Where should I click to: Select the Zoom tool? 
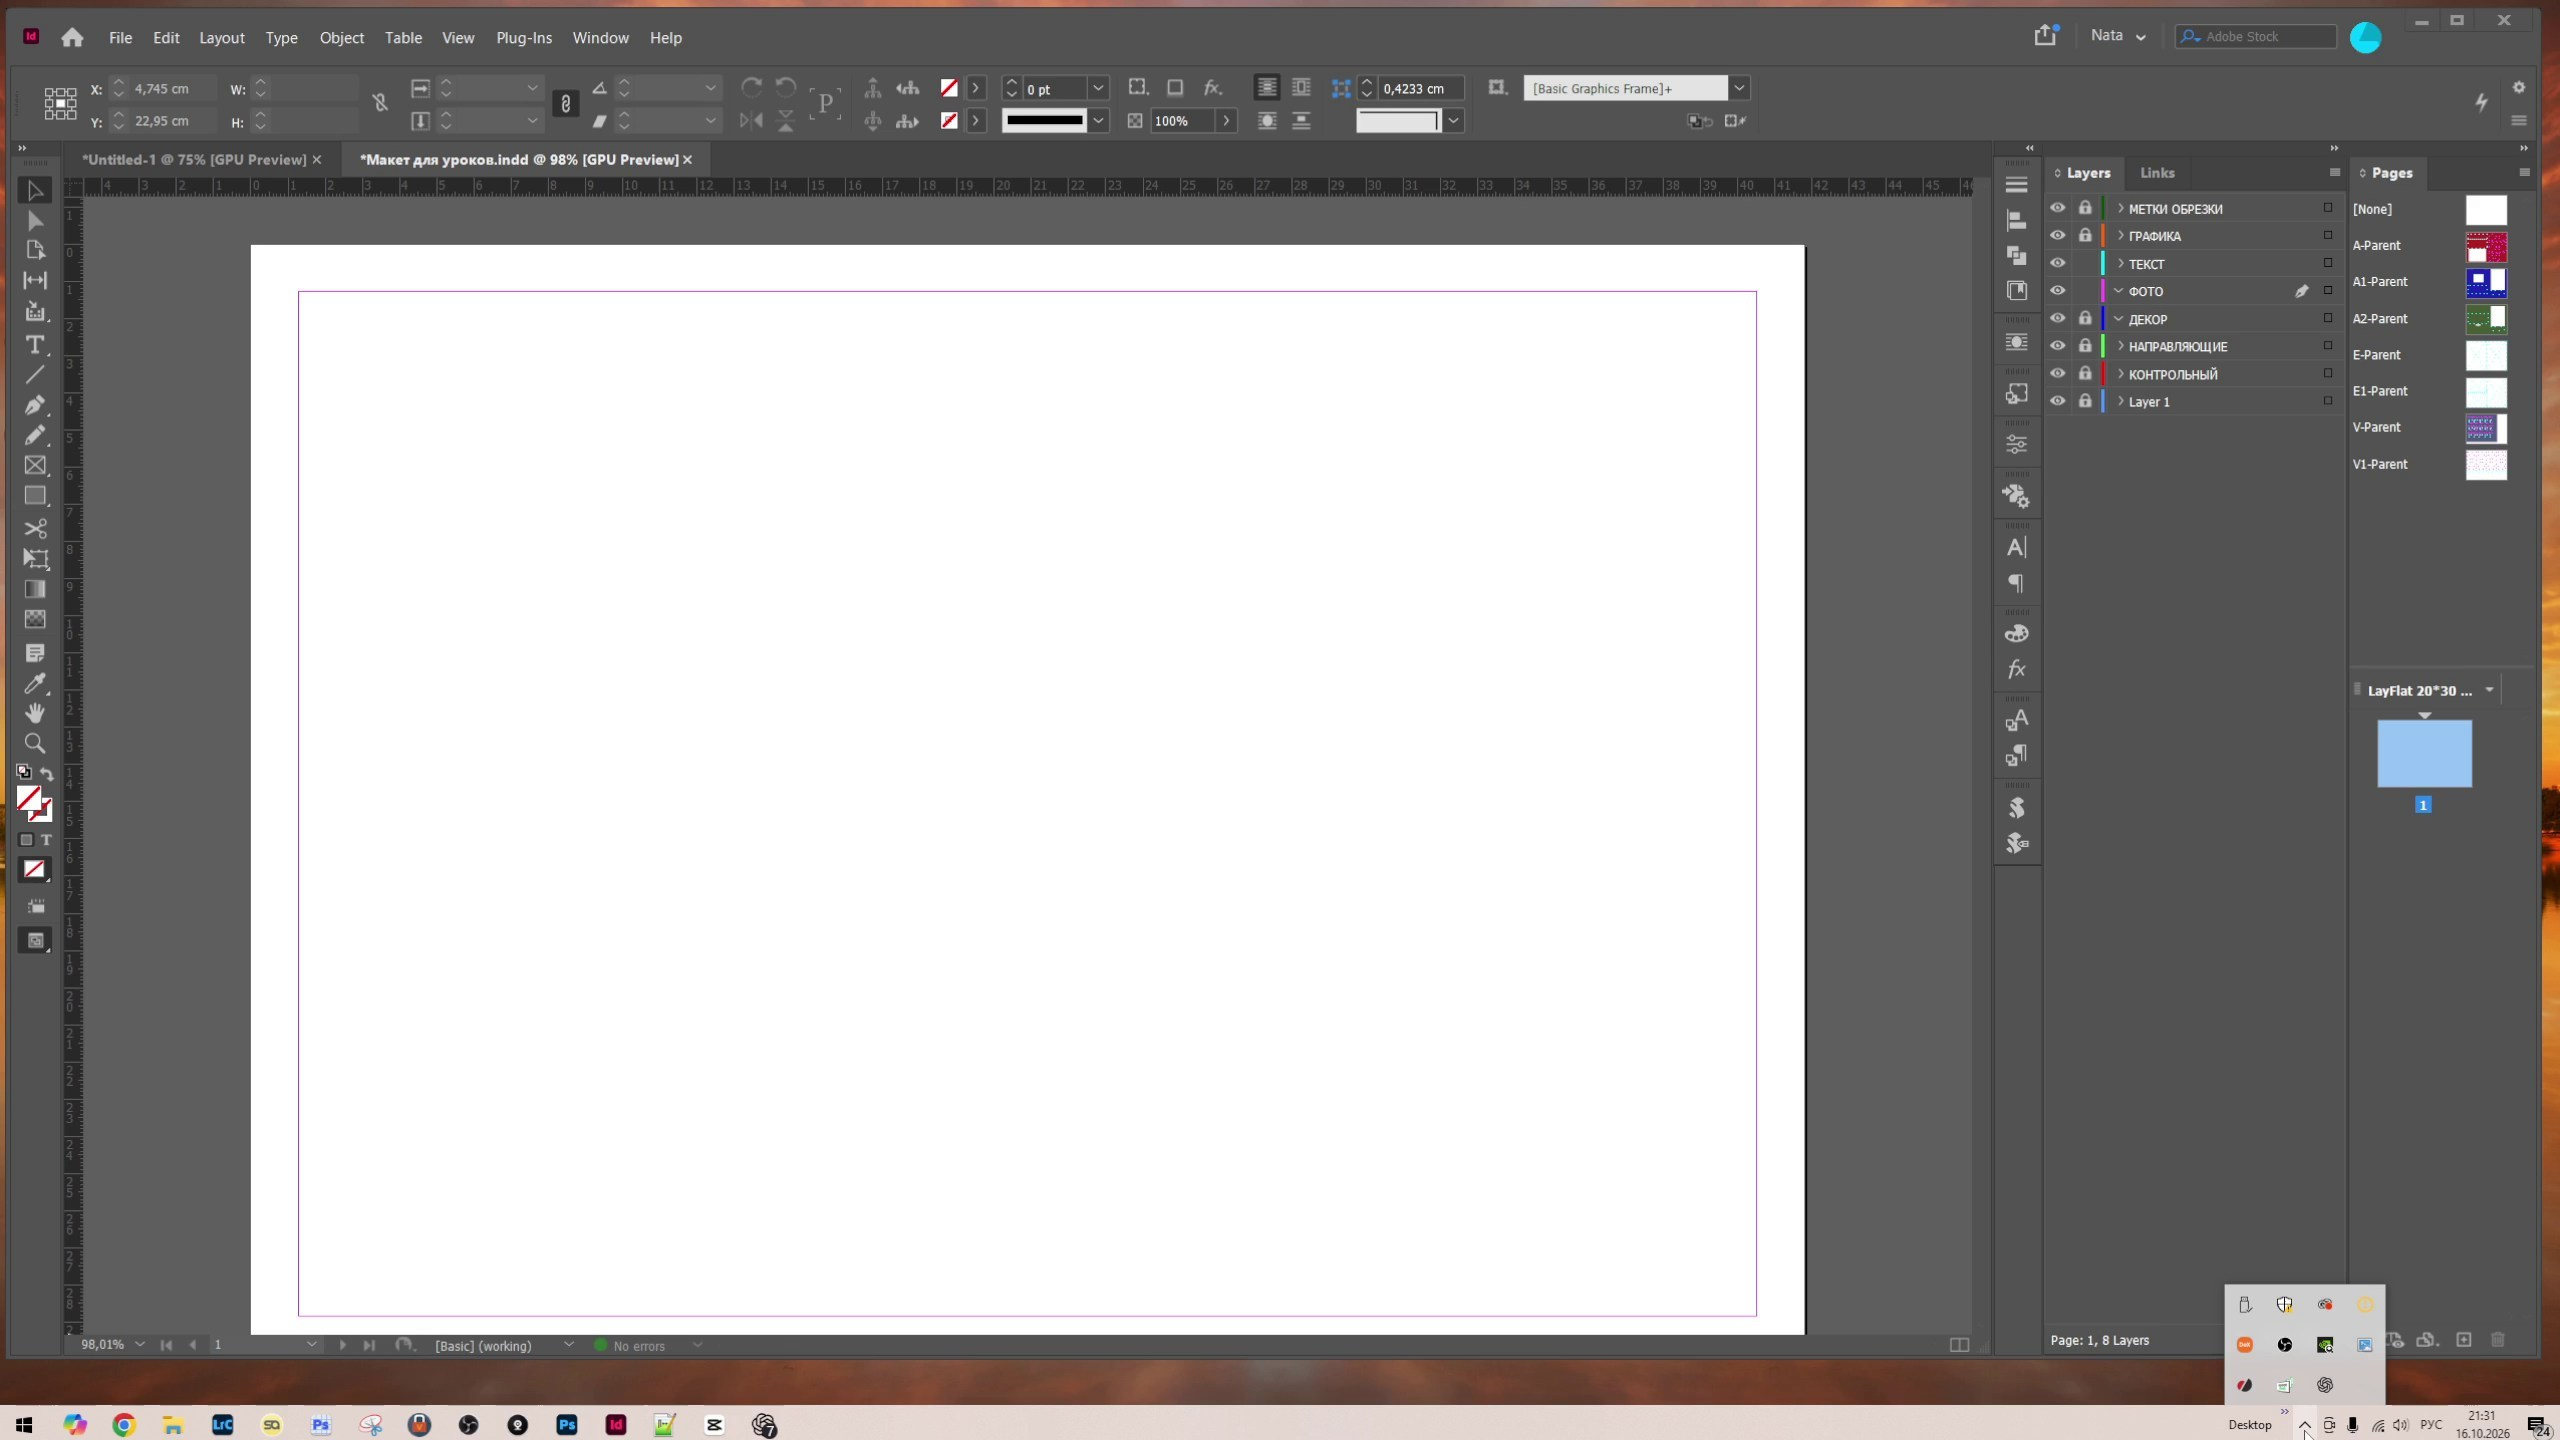35,743
